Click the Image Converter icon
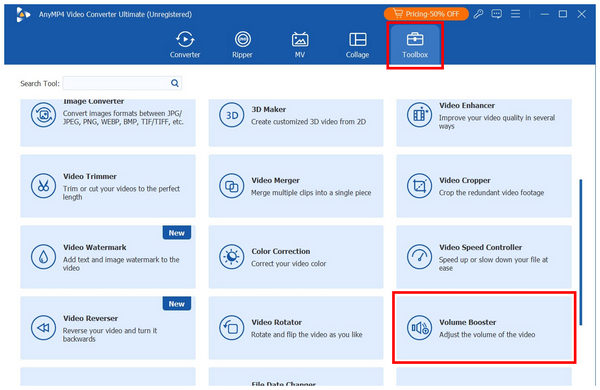Viewport: 600px width, 390px height. [x=43, y=114]
